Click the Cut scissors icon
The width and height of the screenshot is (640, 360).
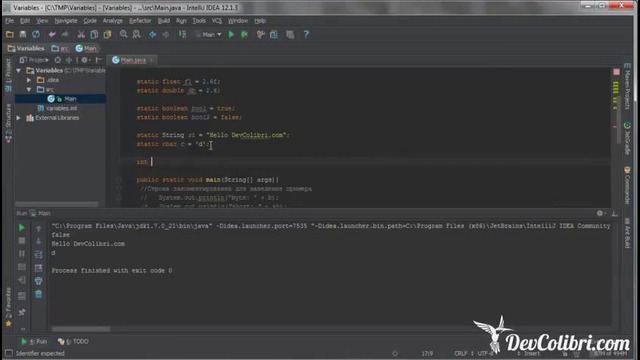[x=81, y=35]
